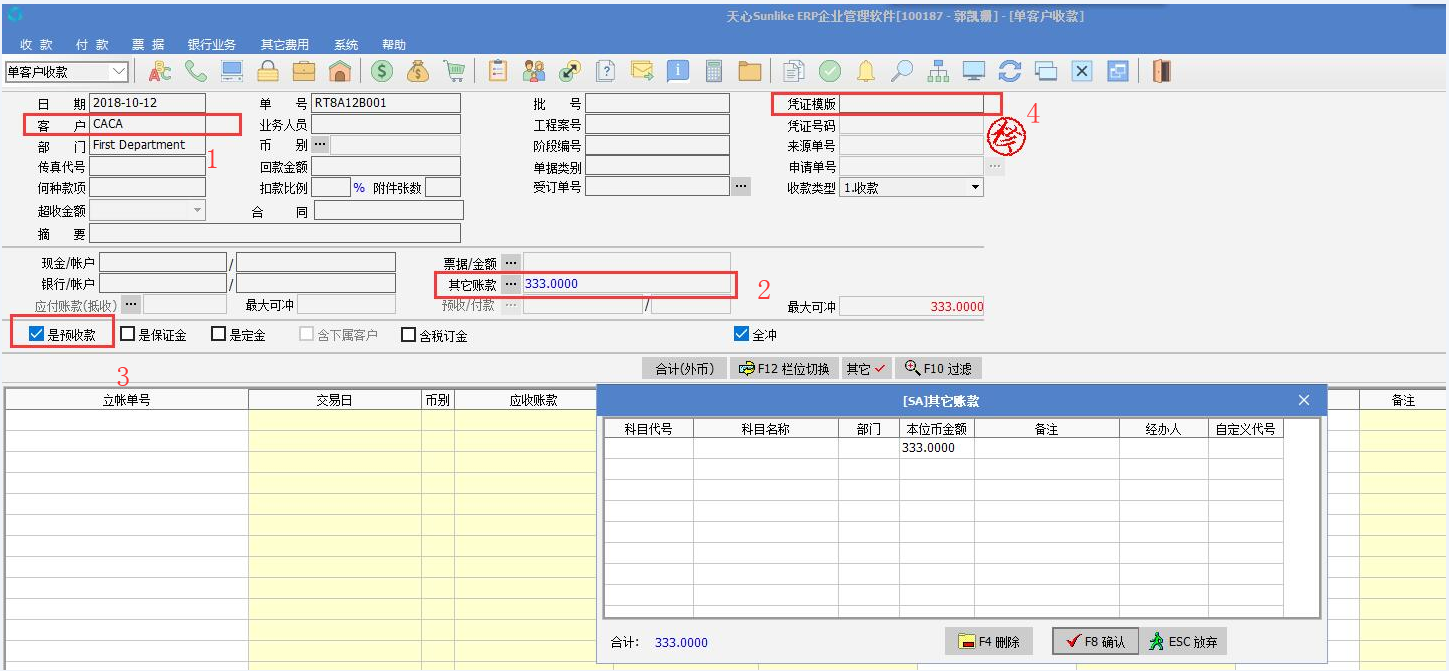Image resolution: width=1449 pixels, height=671 pixels.
Task: Open the 单客户收款 dropdown list
Action: (x=118, y=71)
